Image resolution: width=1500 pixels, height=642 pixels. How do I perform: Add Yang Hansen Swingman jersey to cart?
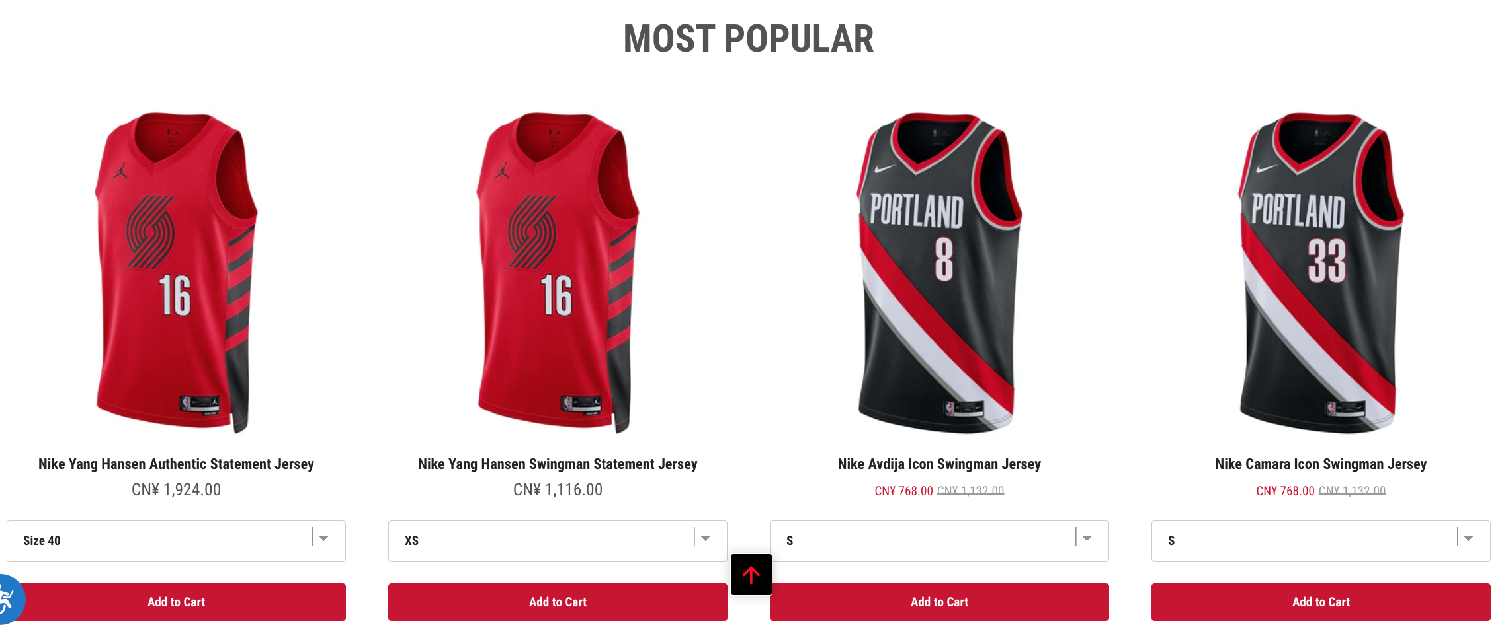point(558,602)
